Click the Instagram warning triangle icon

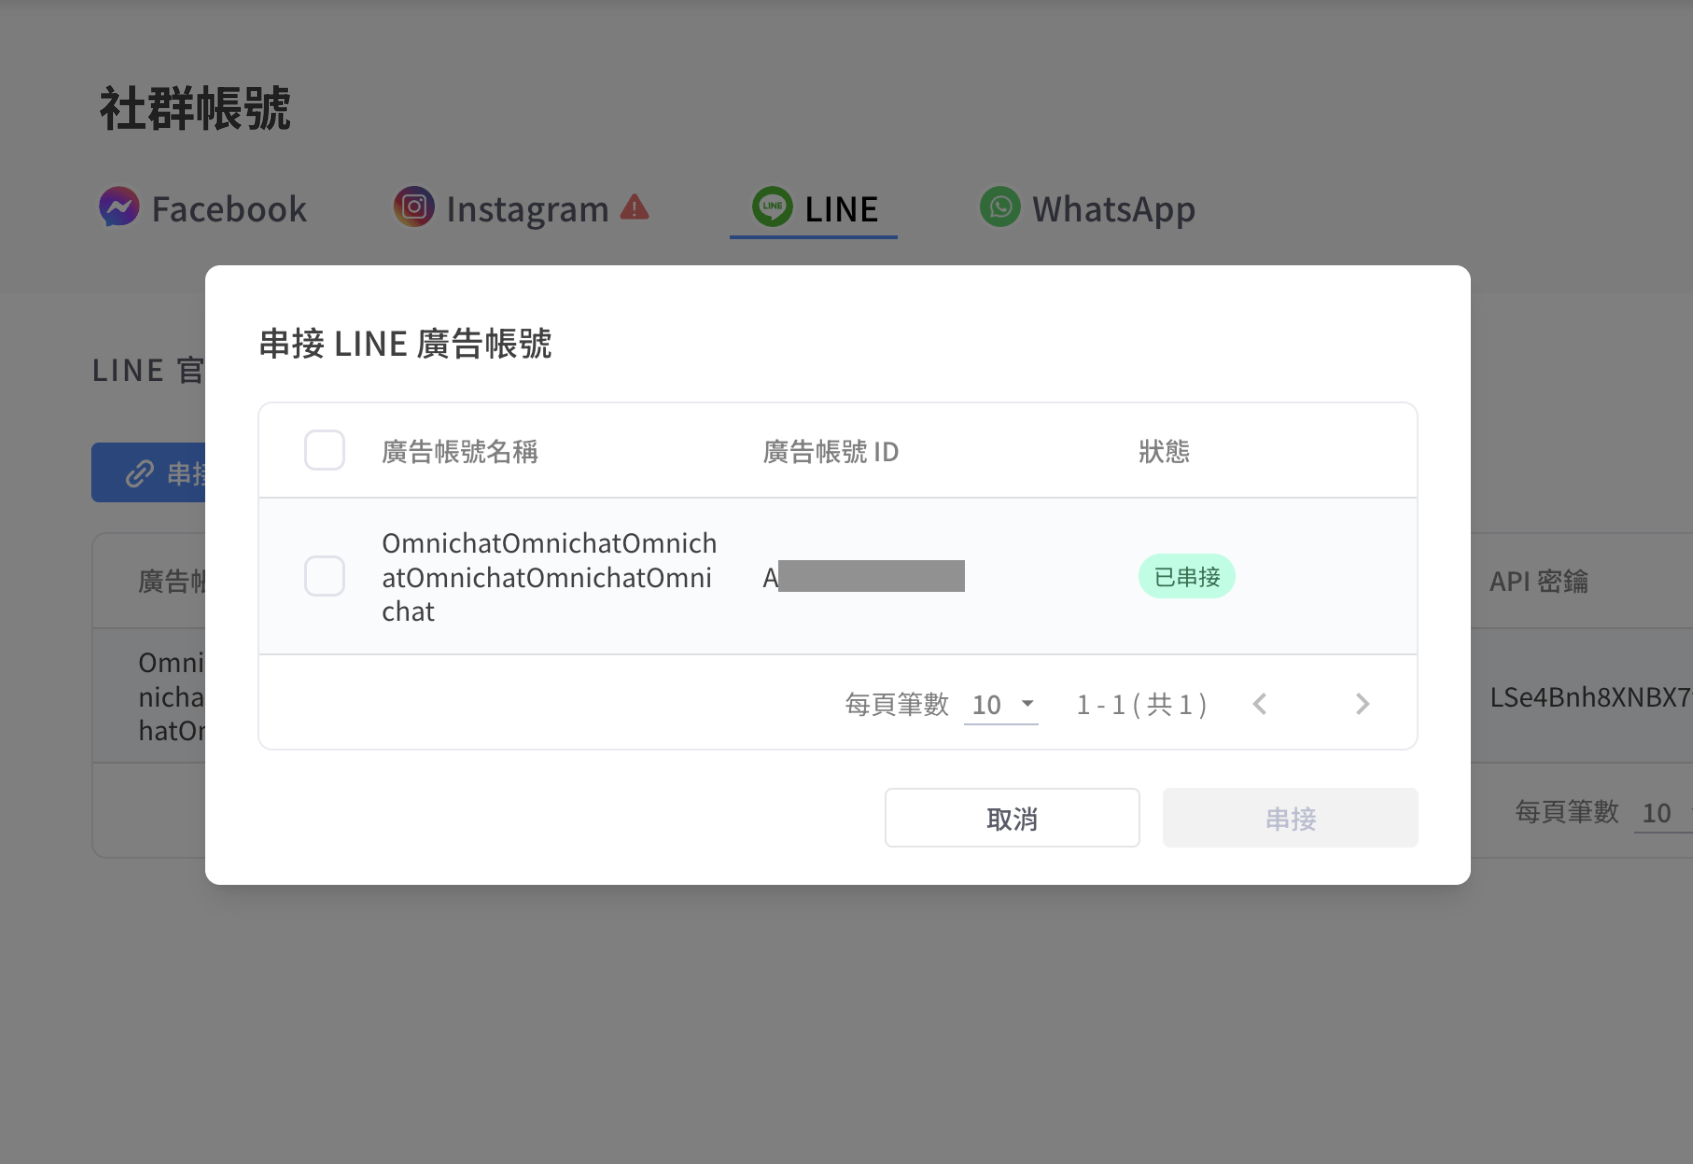point(634,207)
